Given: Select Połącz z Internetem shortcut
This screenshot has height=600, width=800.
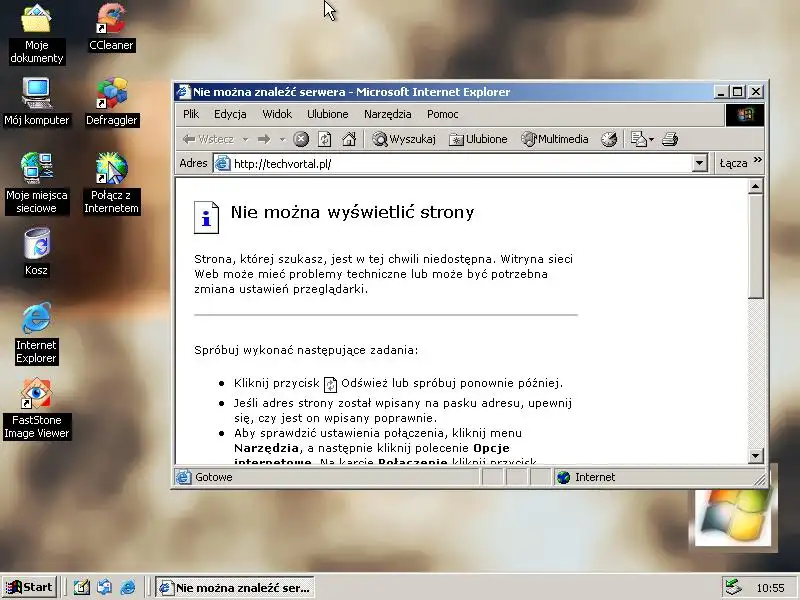Looking at the screenshot, I should [x=111, y=183].
